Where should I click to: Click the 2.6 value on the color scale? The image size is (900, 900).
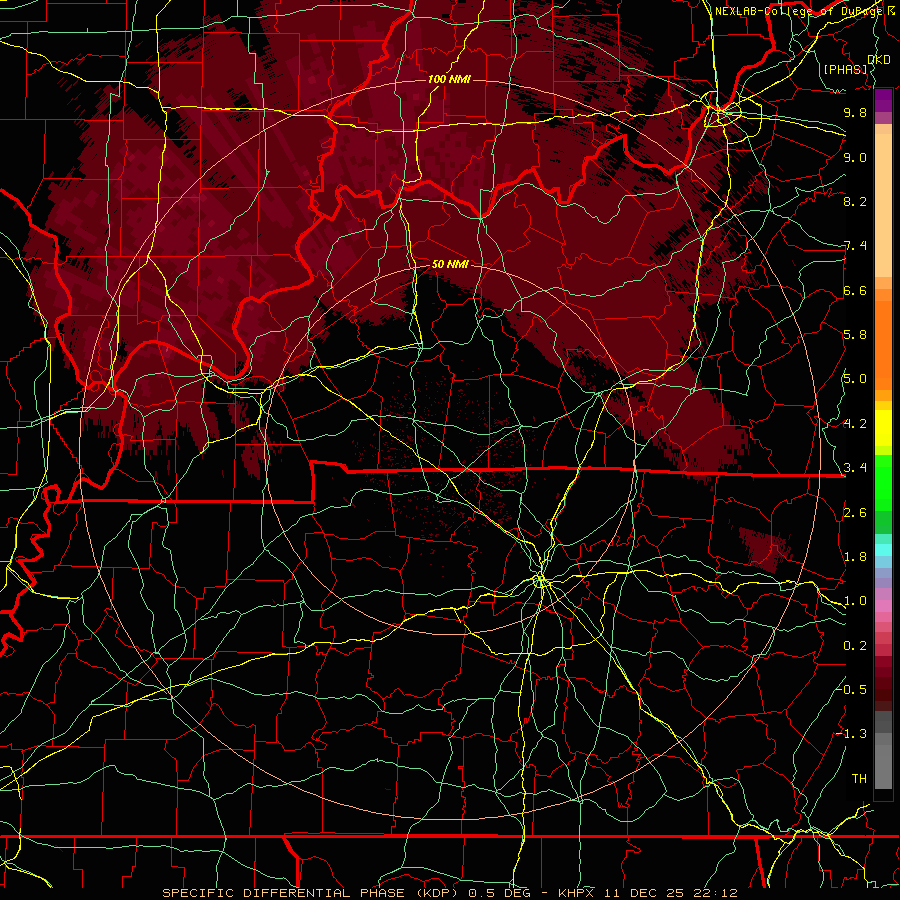click(855, 513)
